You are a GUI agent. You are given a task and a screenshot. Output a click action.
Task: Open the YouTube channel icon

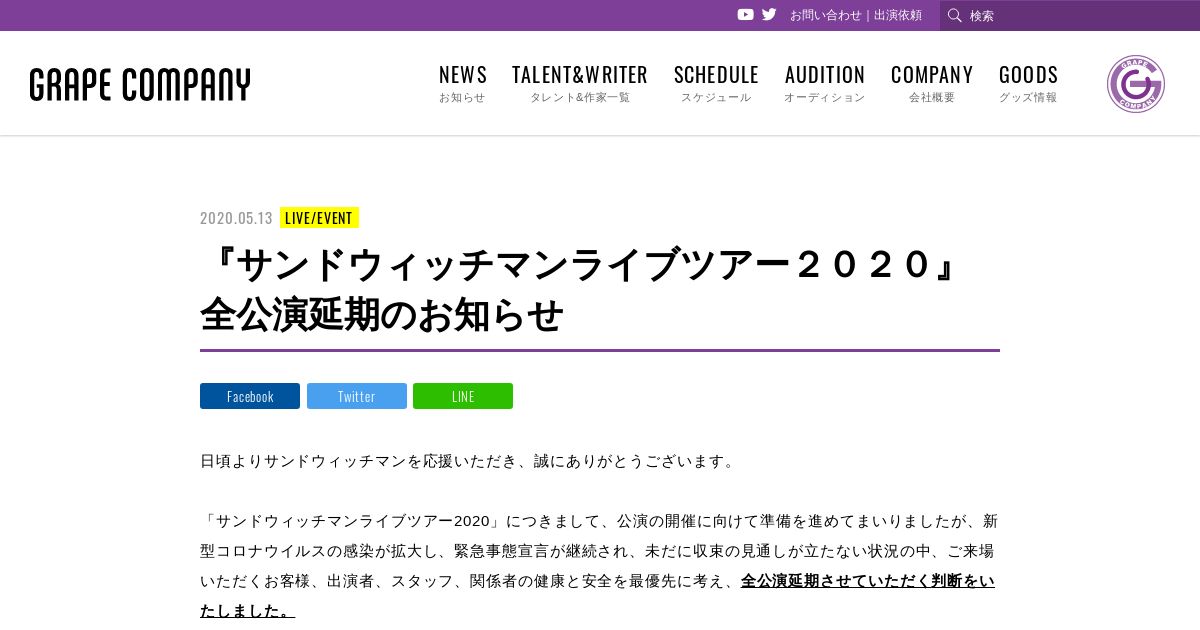tap(745, 15)
